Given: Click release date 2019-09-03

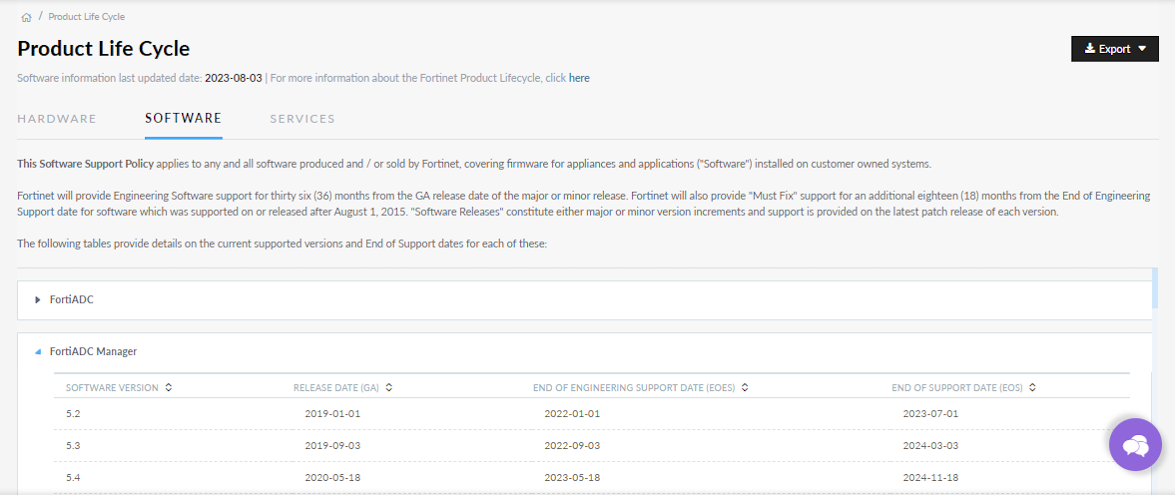Looking at the screenshot, I should [333, 445].
